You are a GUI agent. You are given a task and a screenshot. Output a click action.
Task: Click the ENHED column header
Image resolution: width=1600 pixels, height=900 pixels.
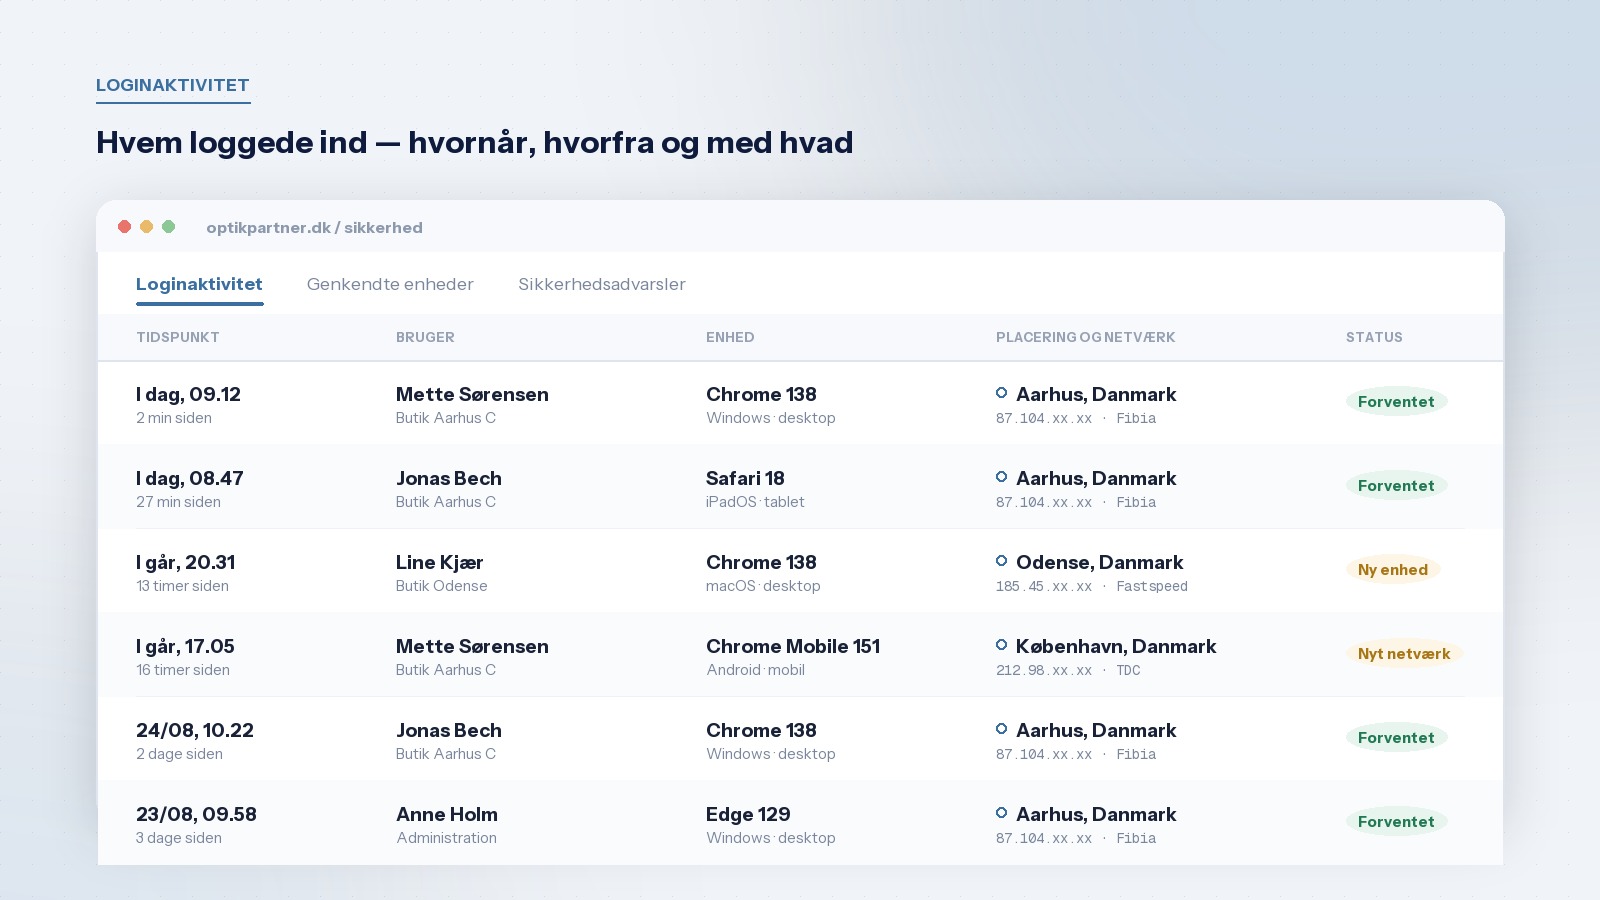[x=730, y=337]
